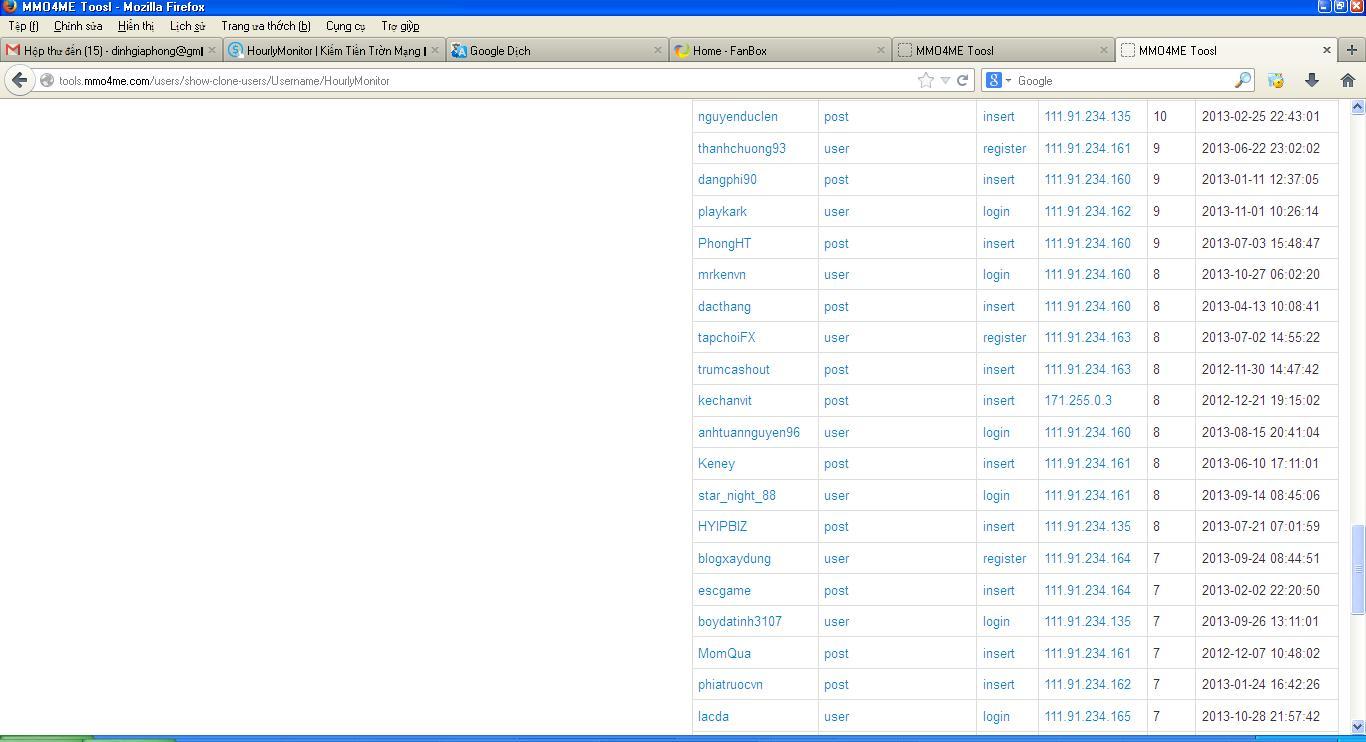Click the site identity globe icon in address bar

(x=46, y=81)
